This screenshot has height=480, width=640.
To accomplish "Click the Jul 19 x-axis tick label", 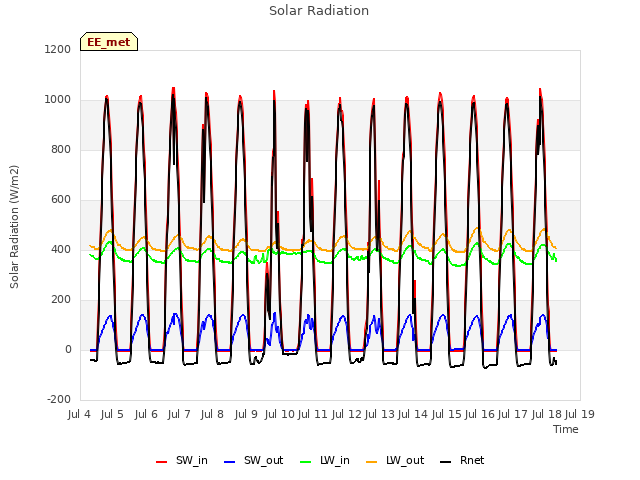I will pyautogui.click(x=580, y=414).
